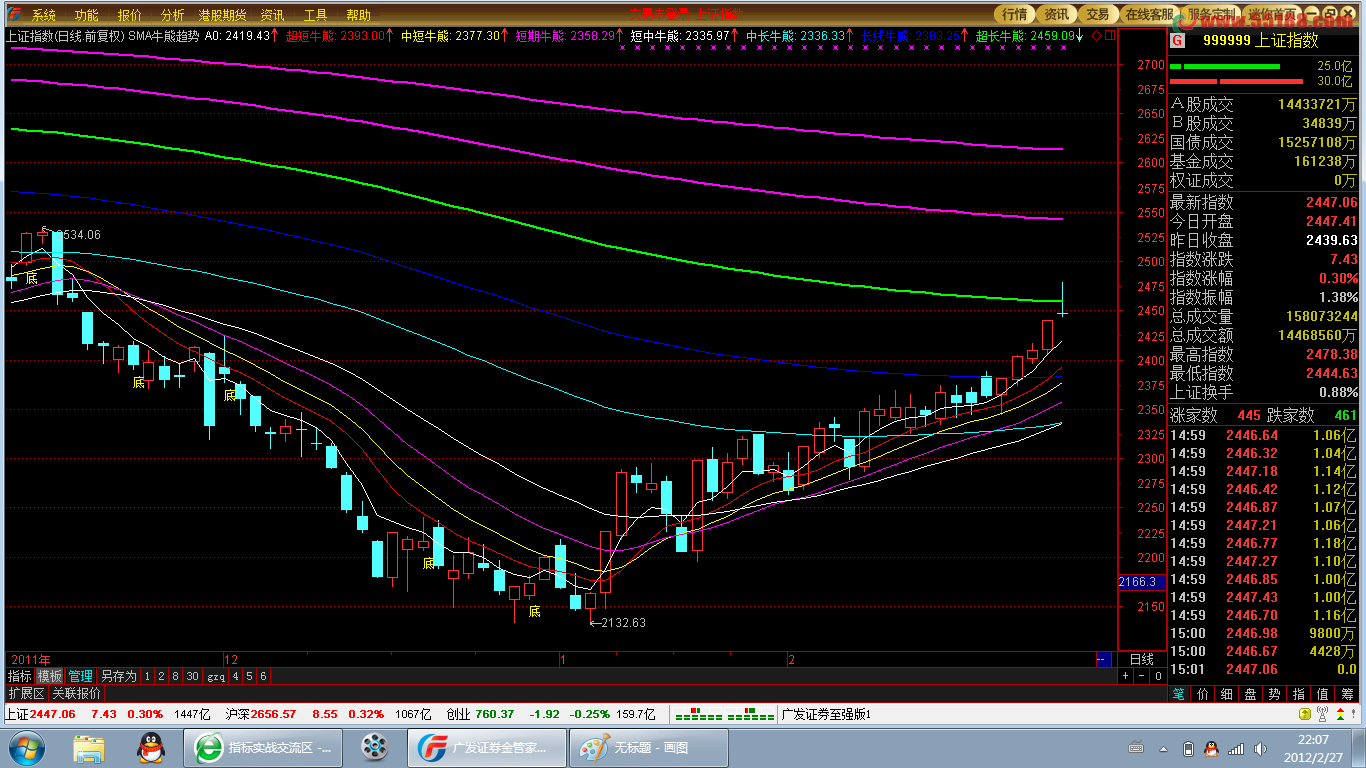The width and height of the screenshot is (1366, 768).
Task: Click the 999999 上证指数 title
Action: [1260, 41]
